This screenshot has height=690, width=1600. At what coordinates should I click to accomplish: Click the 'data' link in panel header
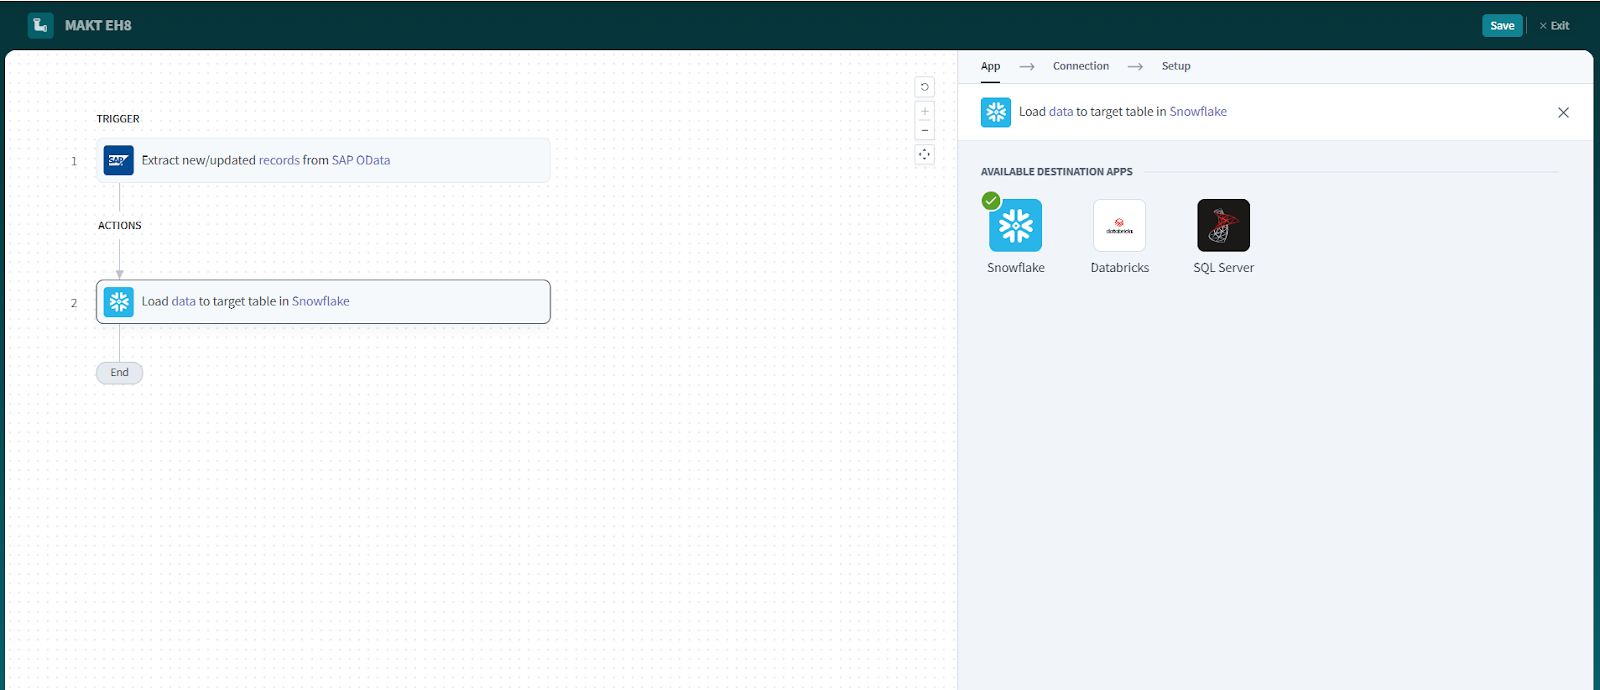(1061, 112)
